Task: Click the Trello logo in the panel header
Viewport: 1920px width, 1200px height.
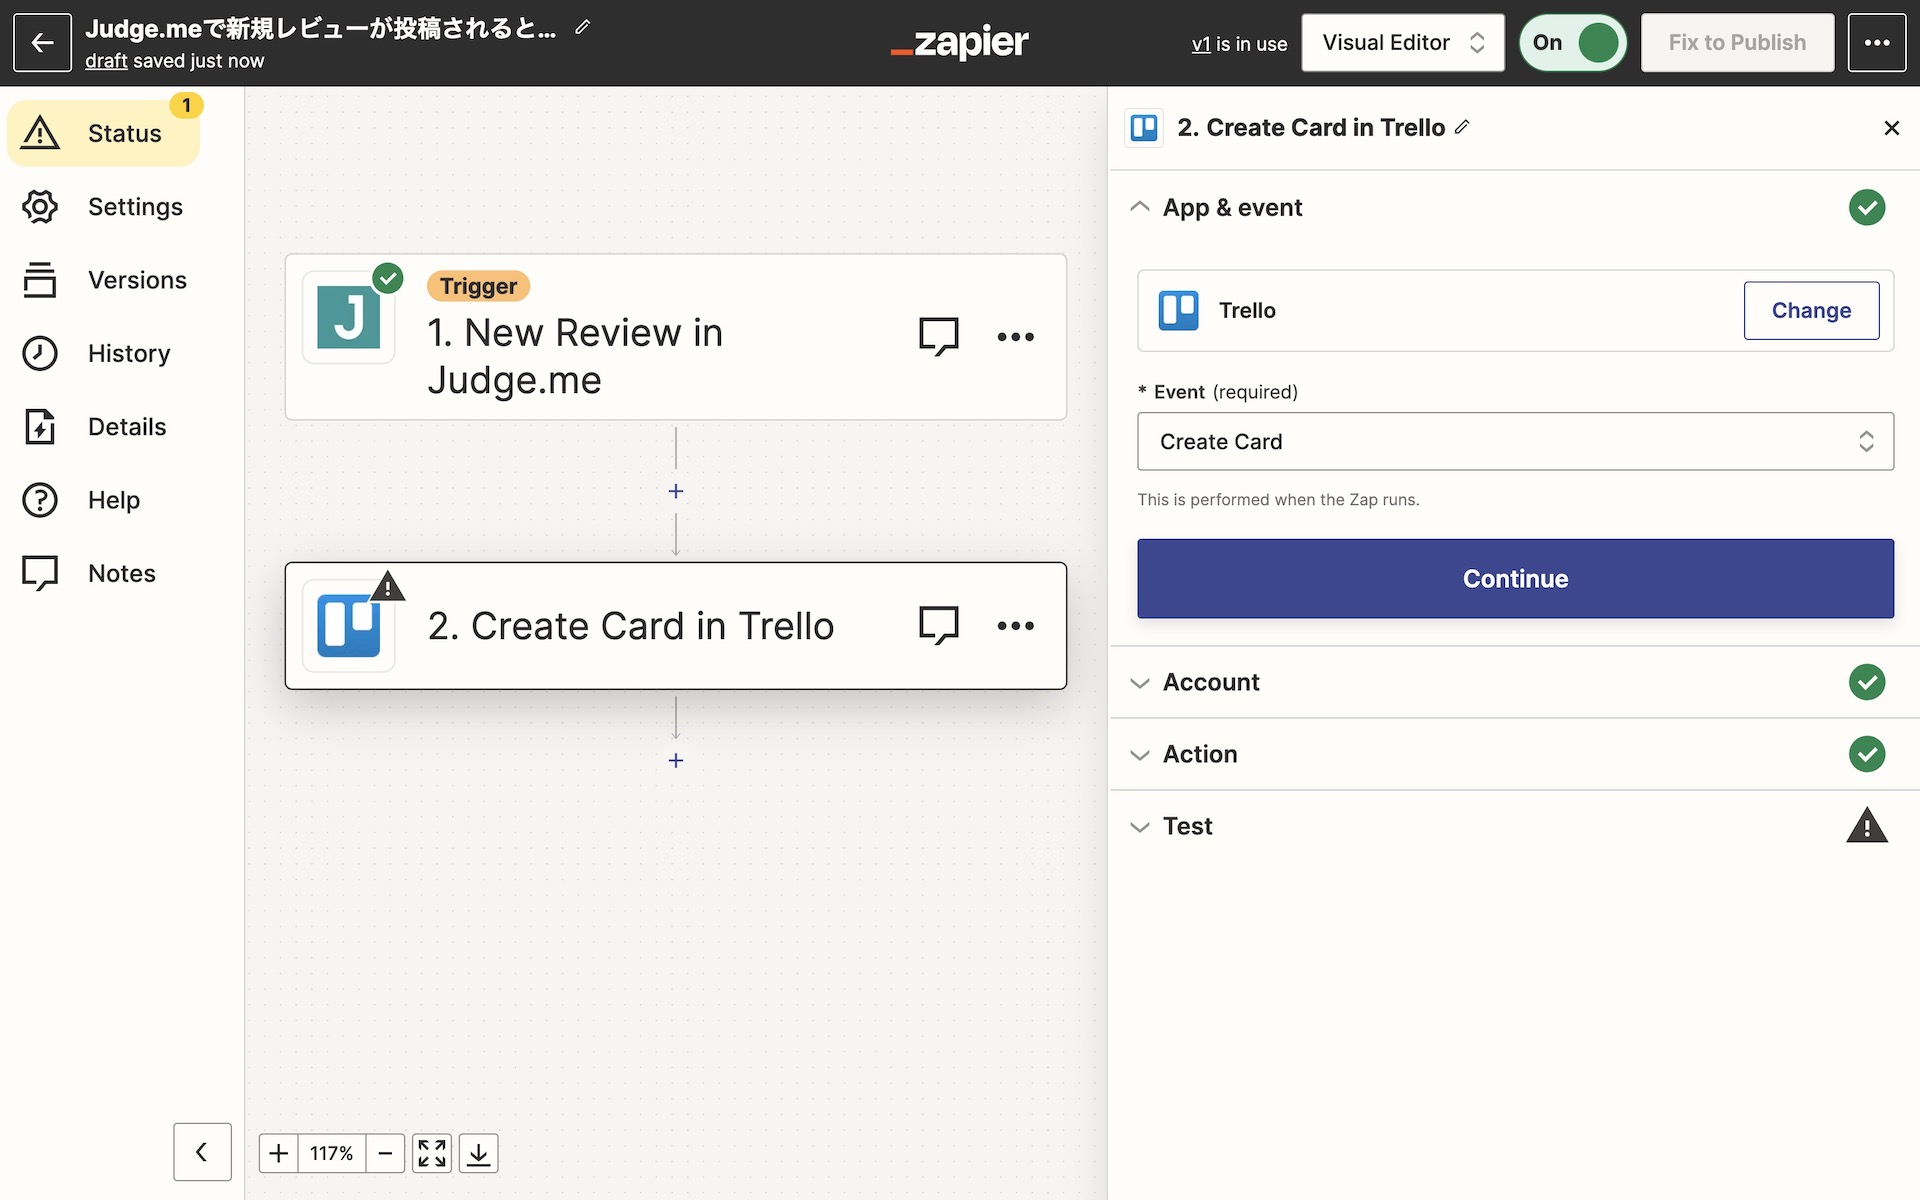Action: click(x=1144, y=128)
